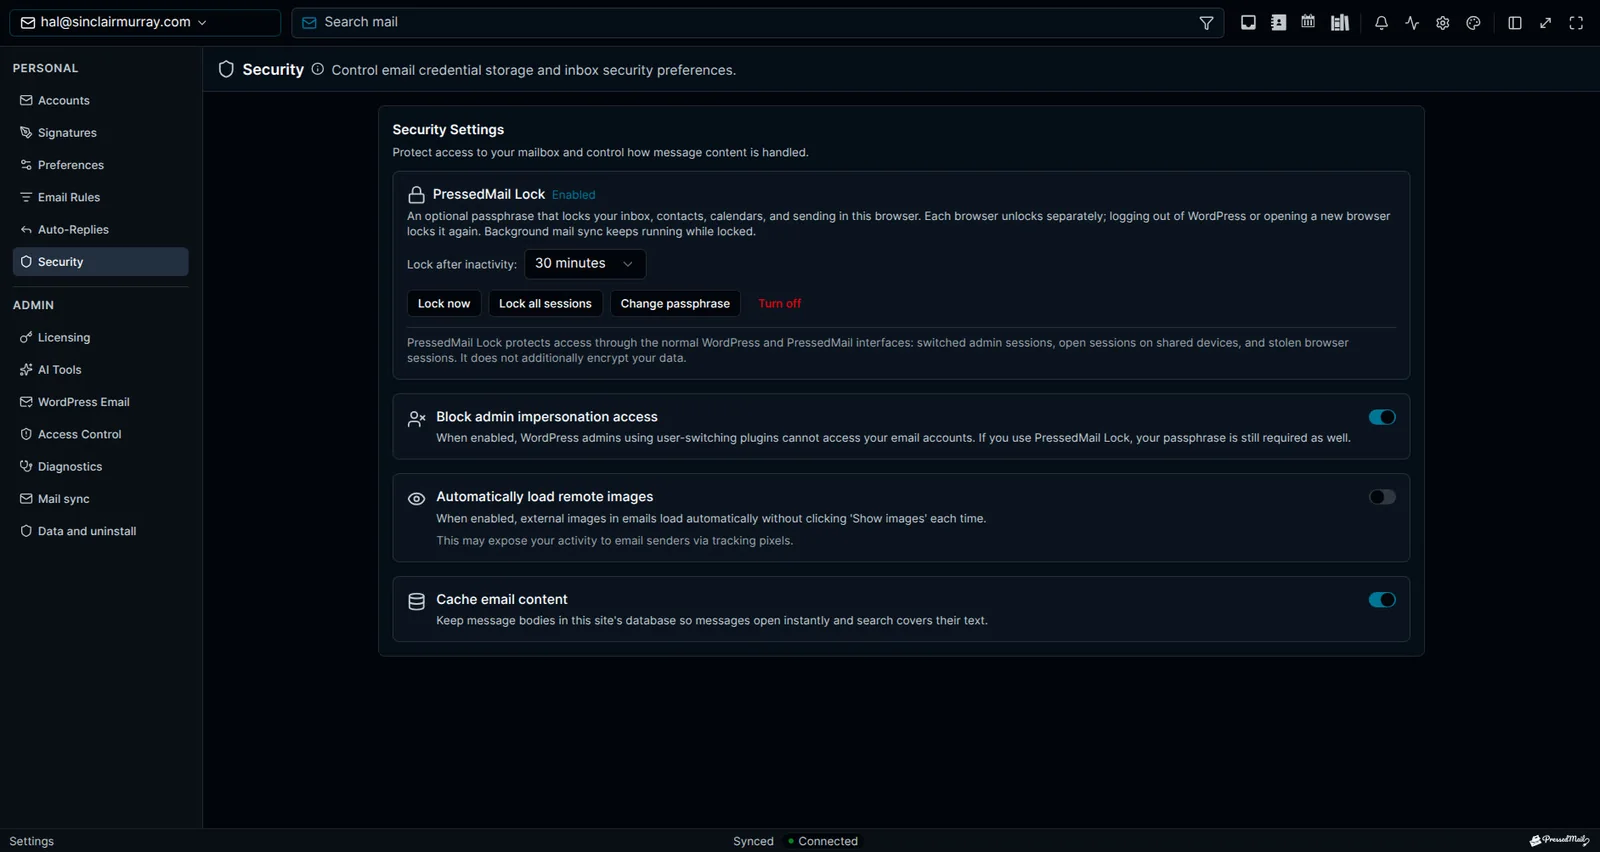Open Access Control settings
Image resolution: width=1600 pixels, height=852 pixels.
[x=100, y=435]
